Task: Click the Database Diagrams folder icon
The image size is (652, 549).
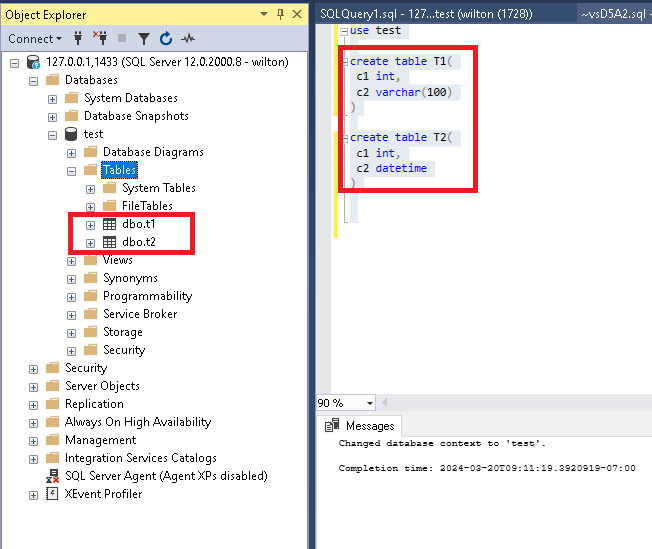Action: [x=90, y=152]
